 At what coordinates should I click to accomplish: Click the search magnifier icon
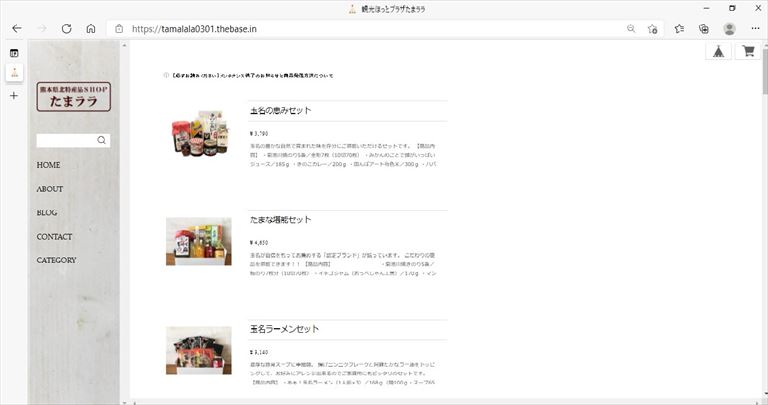(101, 140)
